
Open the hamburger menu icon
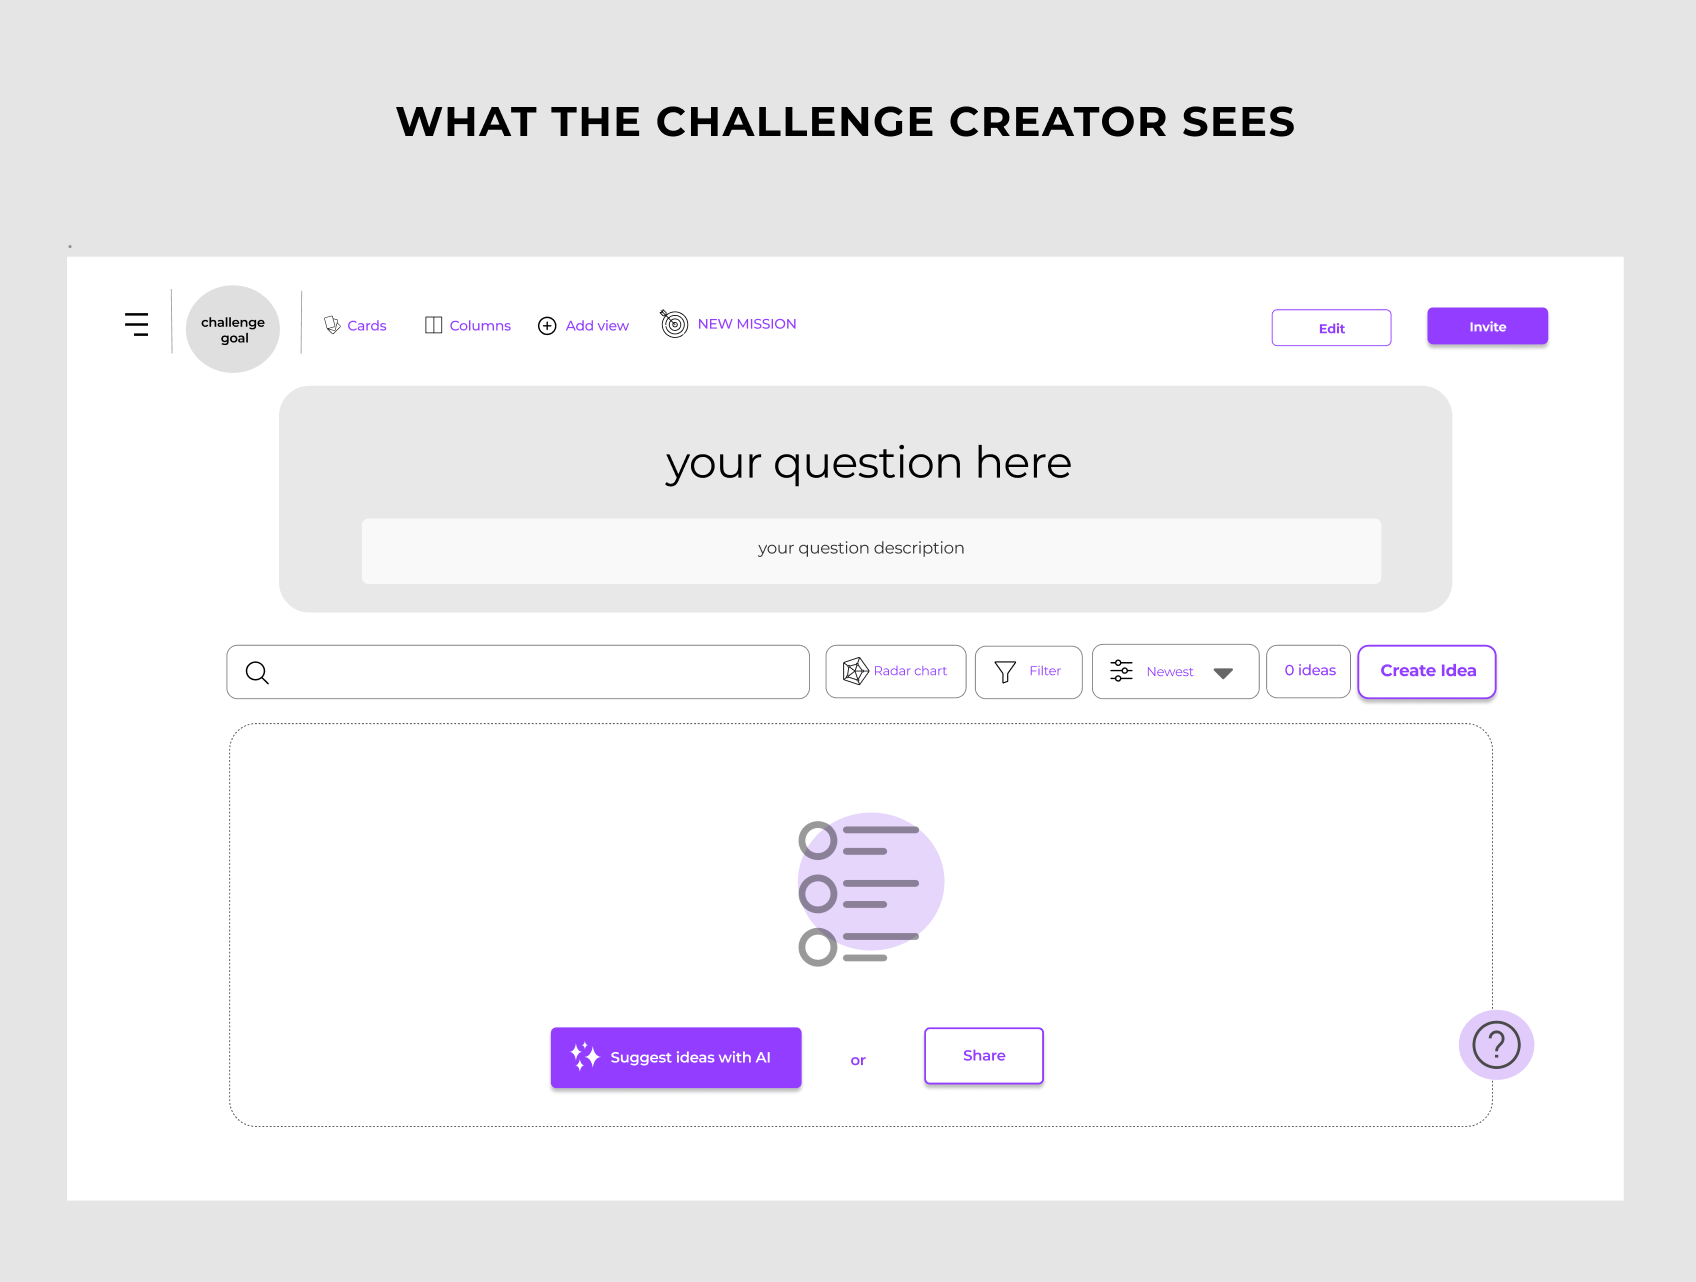click(x=136, y=324)
